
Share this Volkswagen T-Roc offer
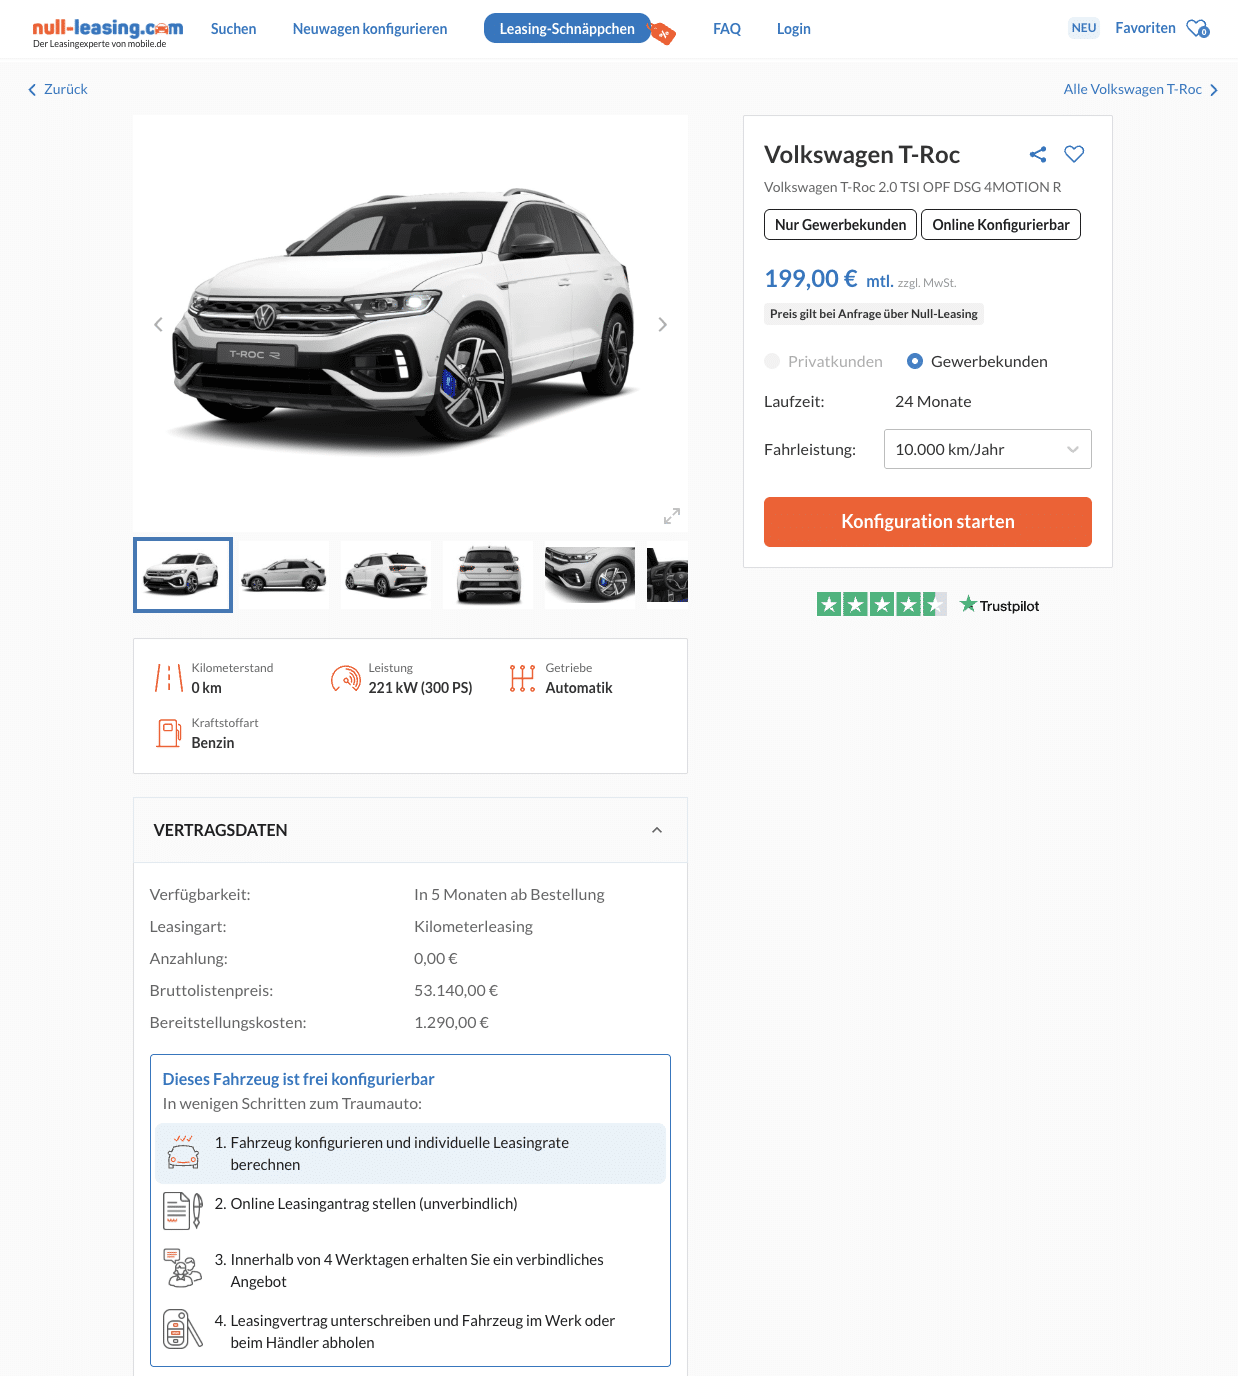1038,154
